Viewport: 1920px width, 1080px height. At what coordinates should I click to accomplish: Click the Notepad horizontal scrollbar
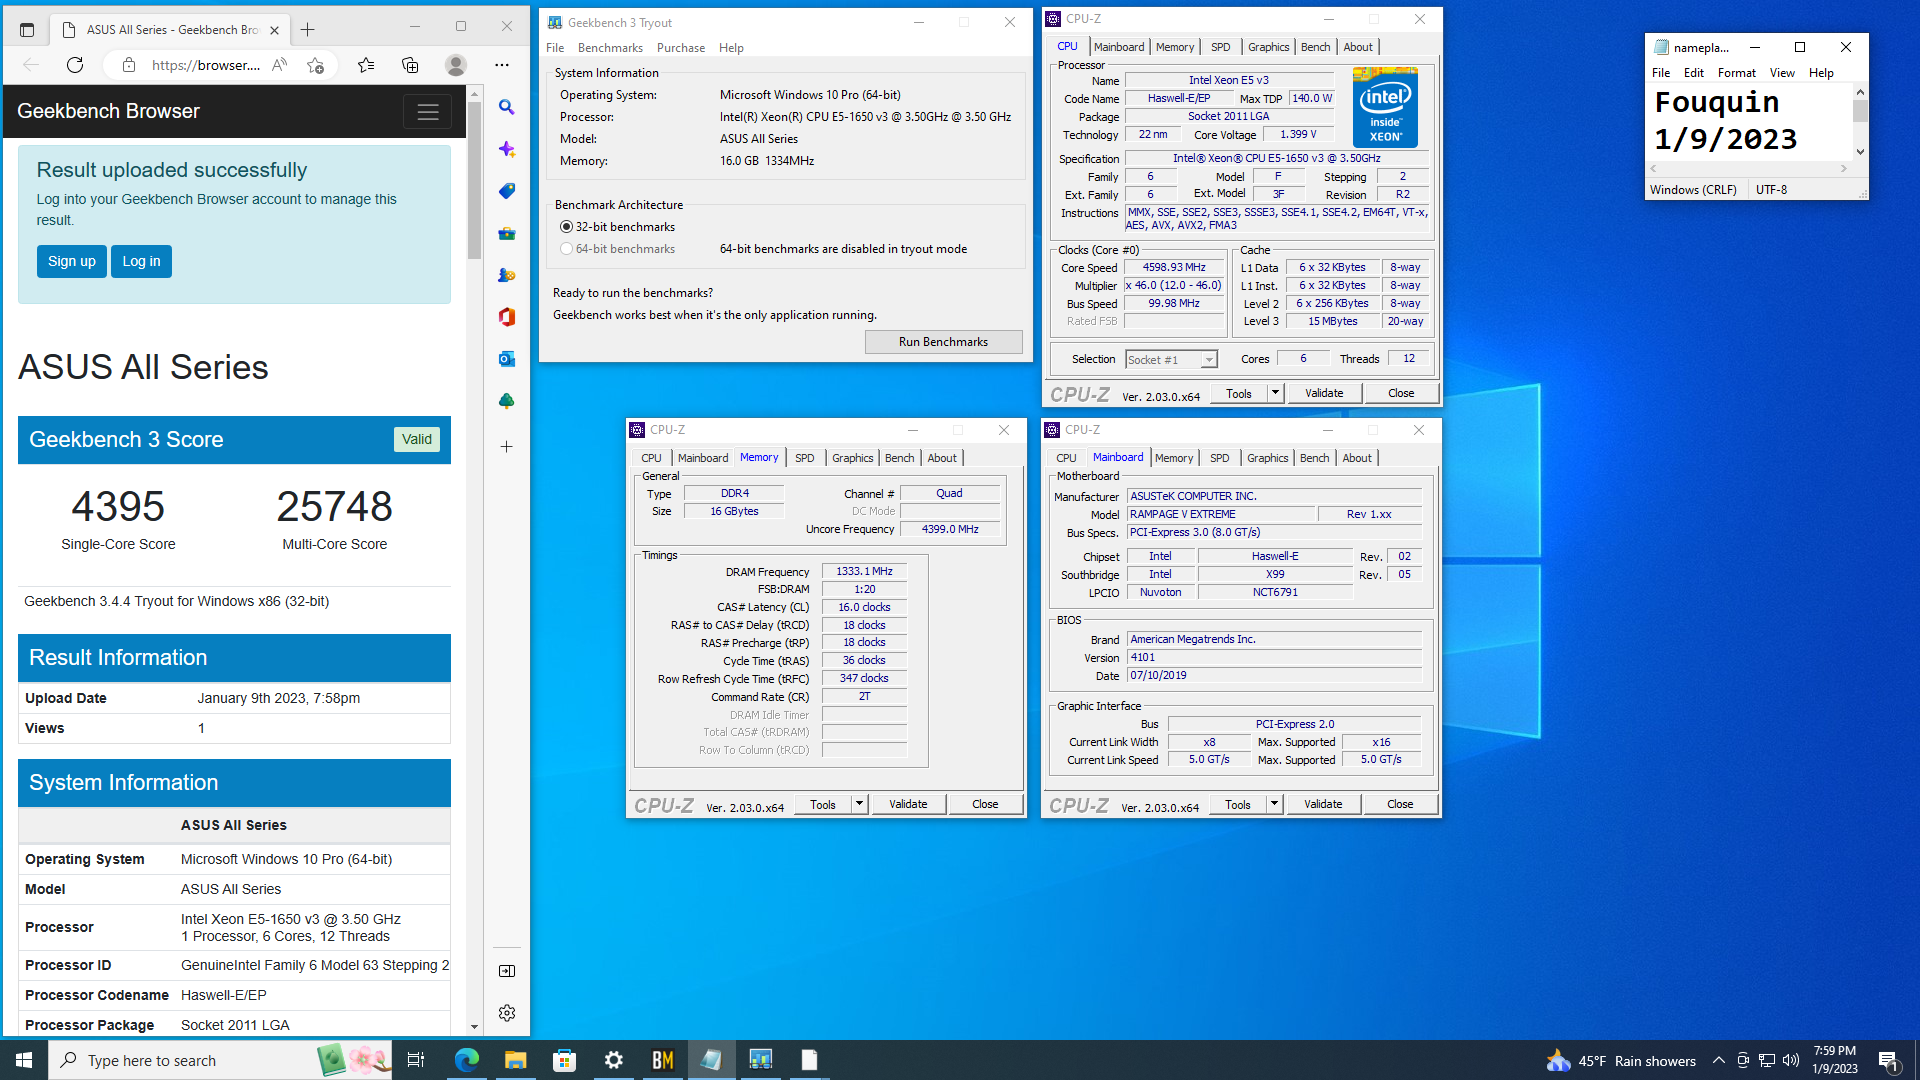coord(1748,168)
